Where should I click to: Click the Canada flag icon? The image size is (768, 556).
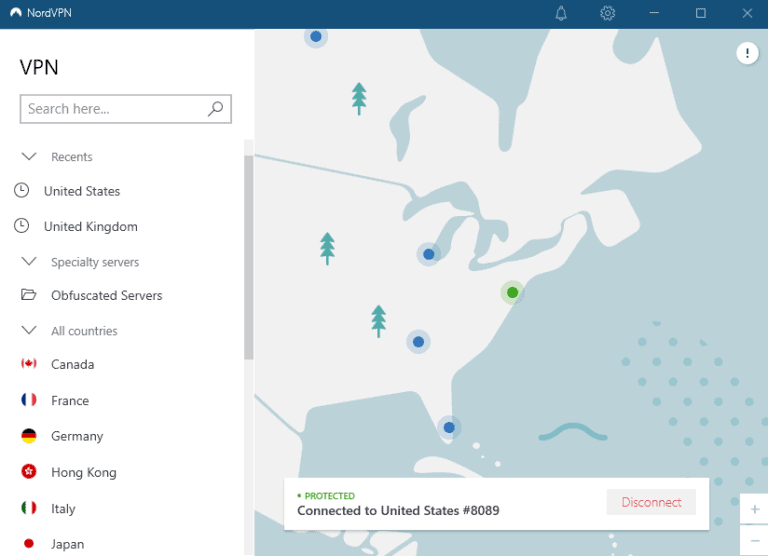(29, 364)
